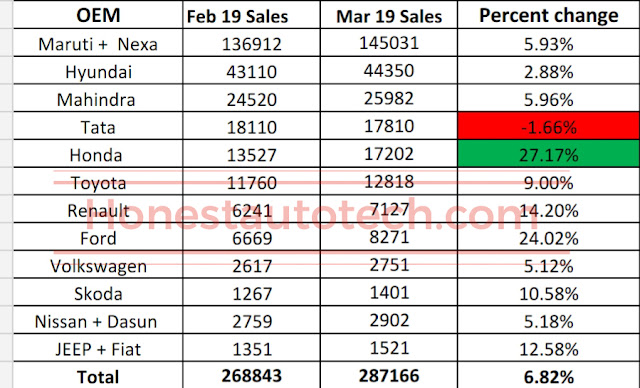
Task: Click the green 27.17% cell
Action: 549,154
